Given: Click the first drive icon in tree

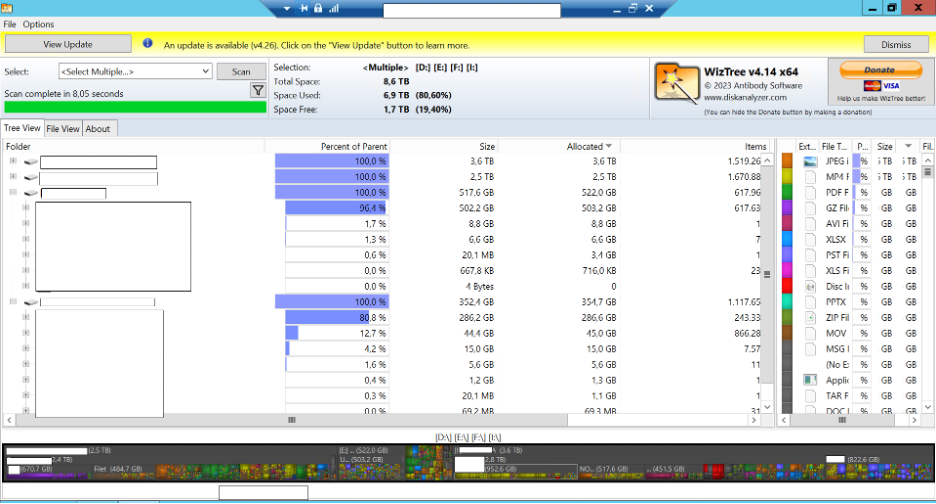Looking at the screenshot, I should click(30, 162).
